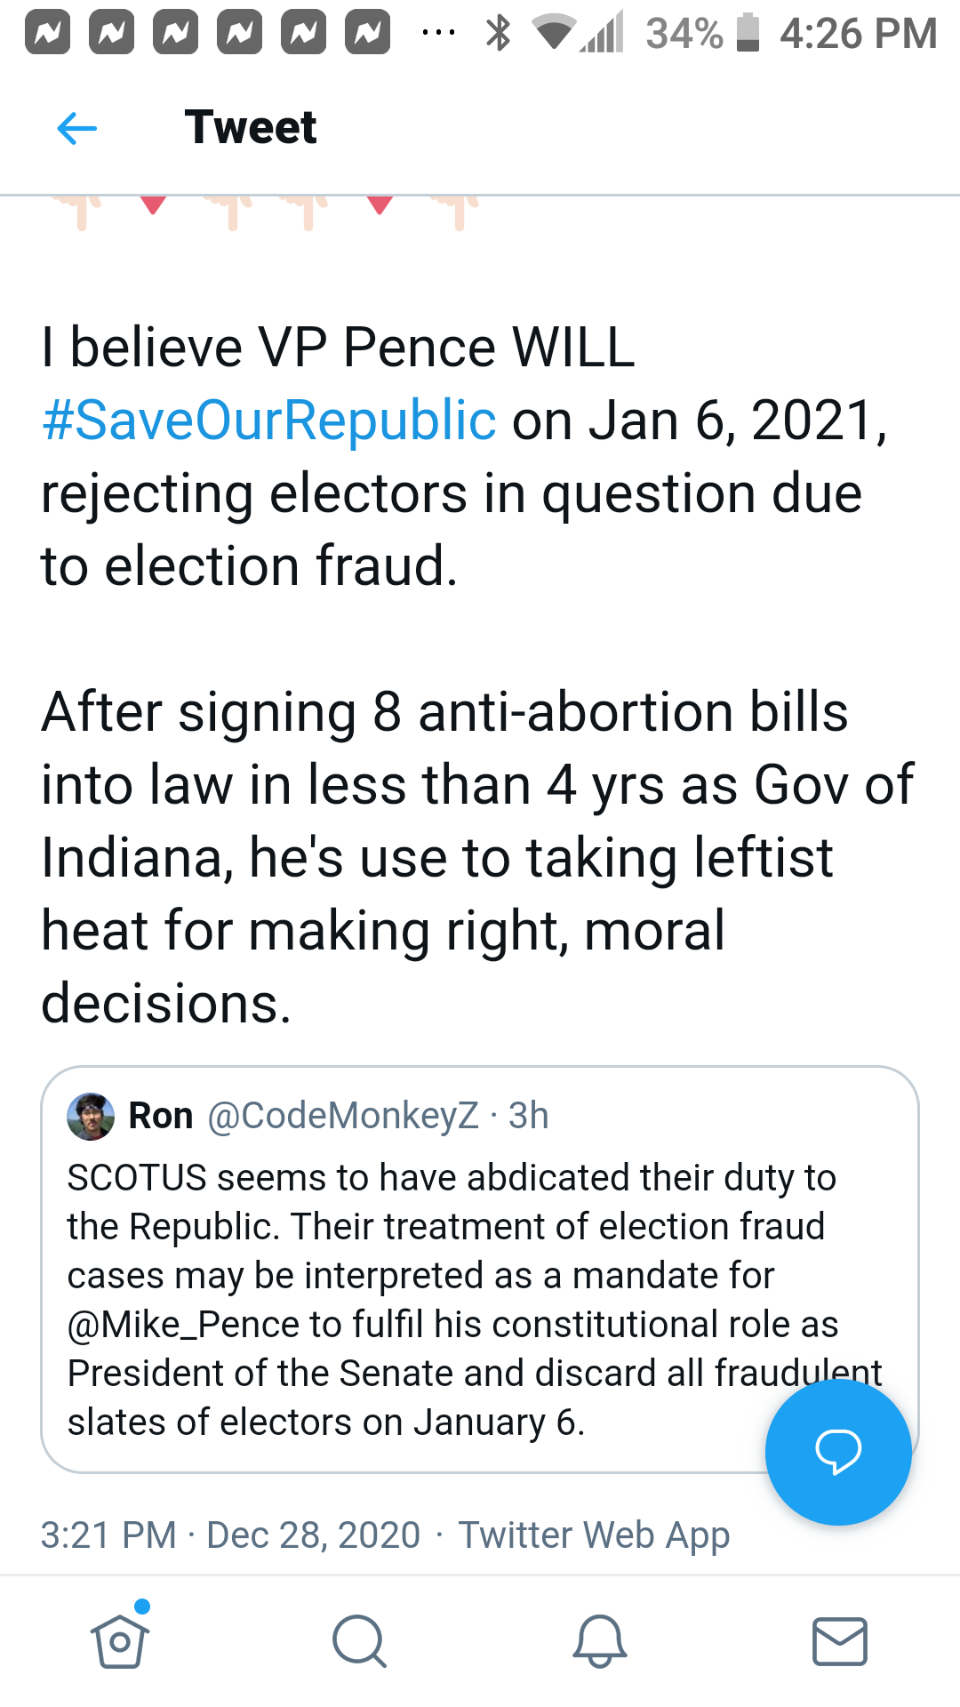Open Ron's profile picture in quoted tweet
960x1707 pixels.
coord(91,1116)
